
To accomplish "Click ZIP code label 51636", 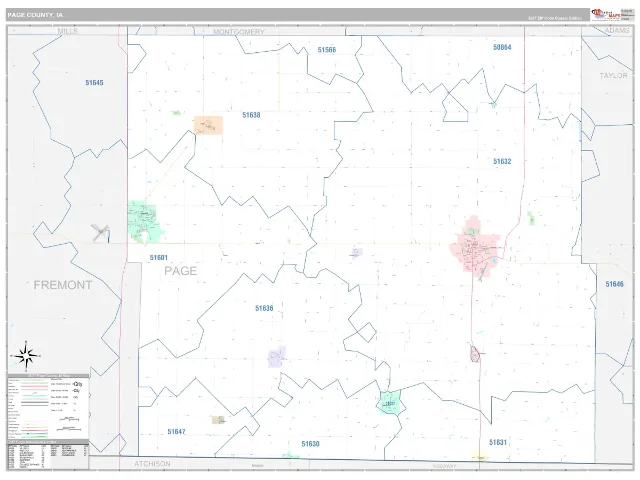I will coord(264,308).
